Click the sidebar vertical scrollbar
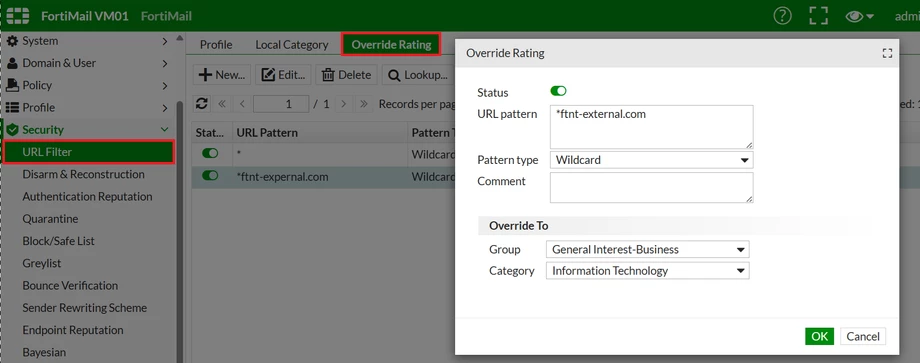Screen dimensions: 920x363 coord(180,232)
